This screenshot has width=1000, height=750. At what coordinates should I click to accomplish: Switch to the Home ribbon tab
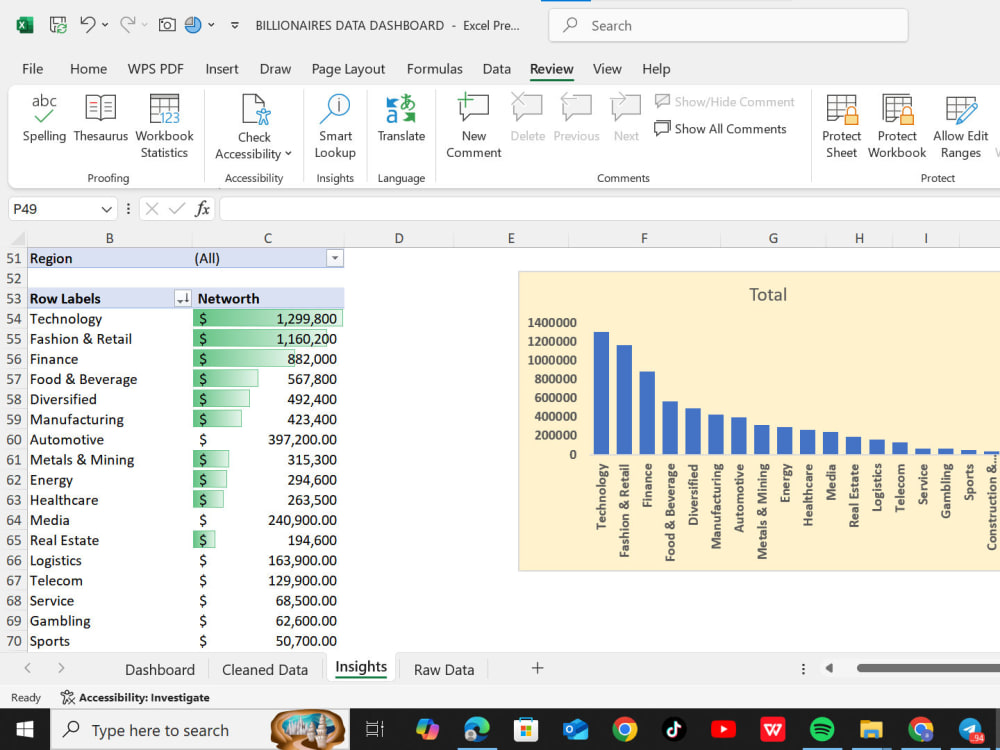point(88,69)
